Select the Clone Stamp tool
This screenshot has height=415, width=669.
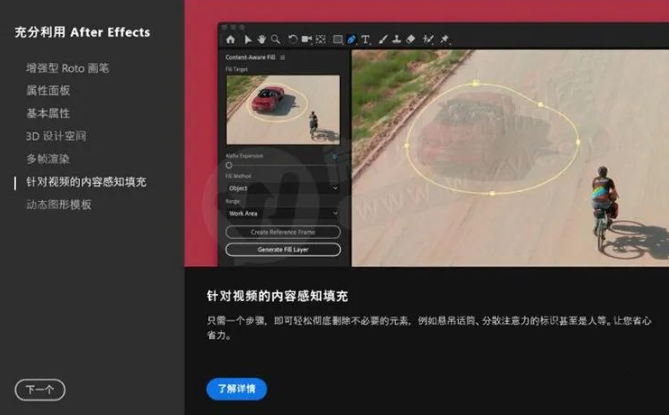click(397, 40)
